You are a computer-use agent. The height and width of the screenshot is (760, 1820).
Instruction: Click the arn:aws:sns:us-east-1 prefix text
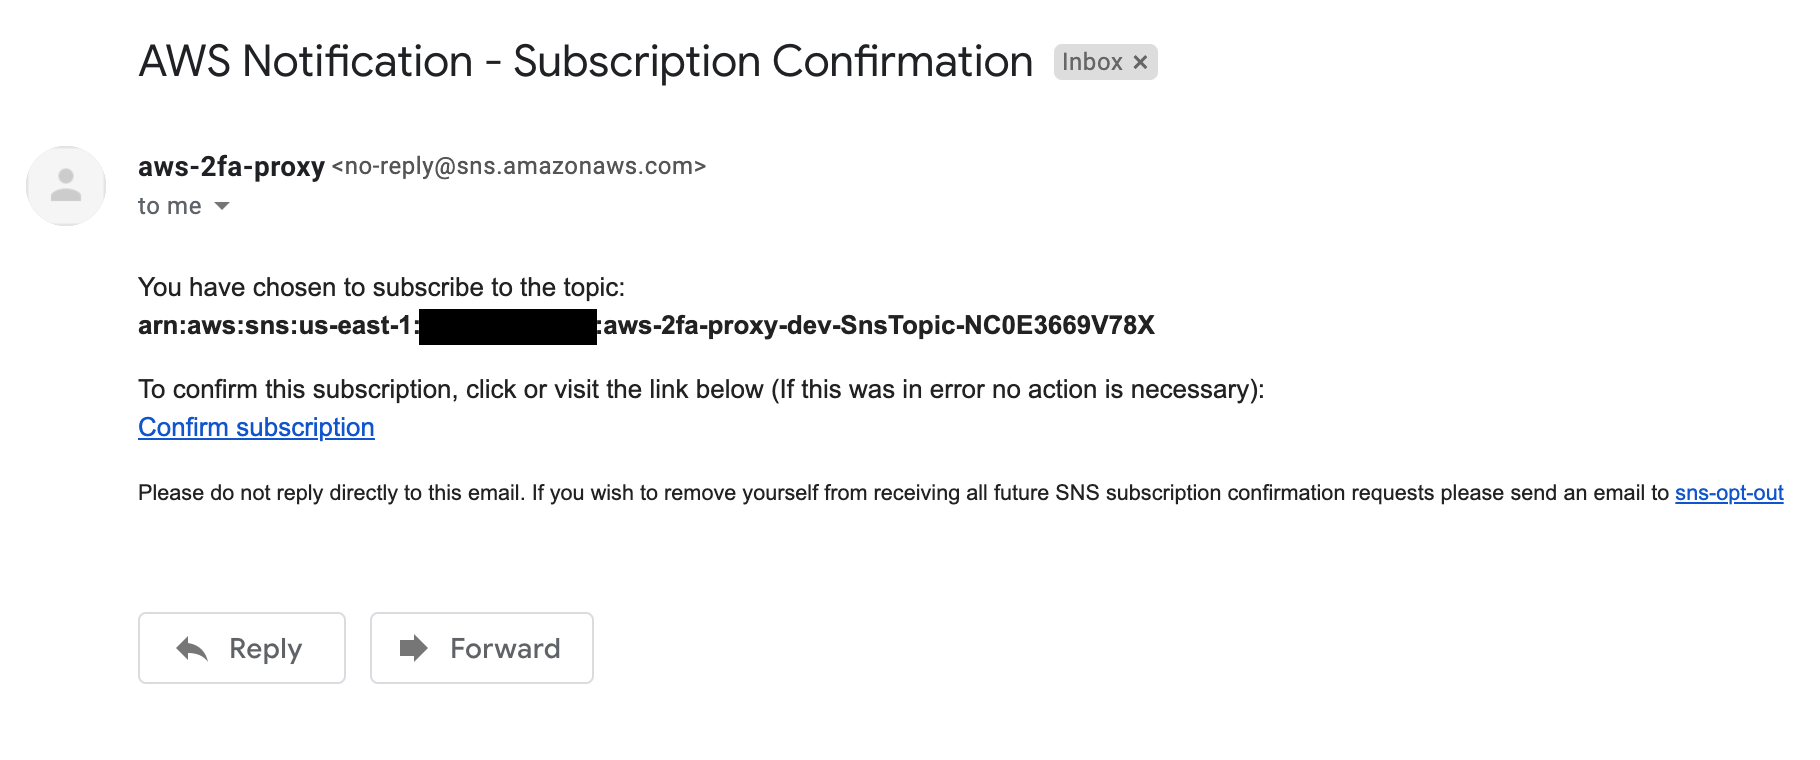276,326
